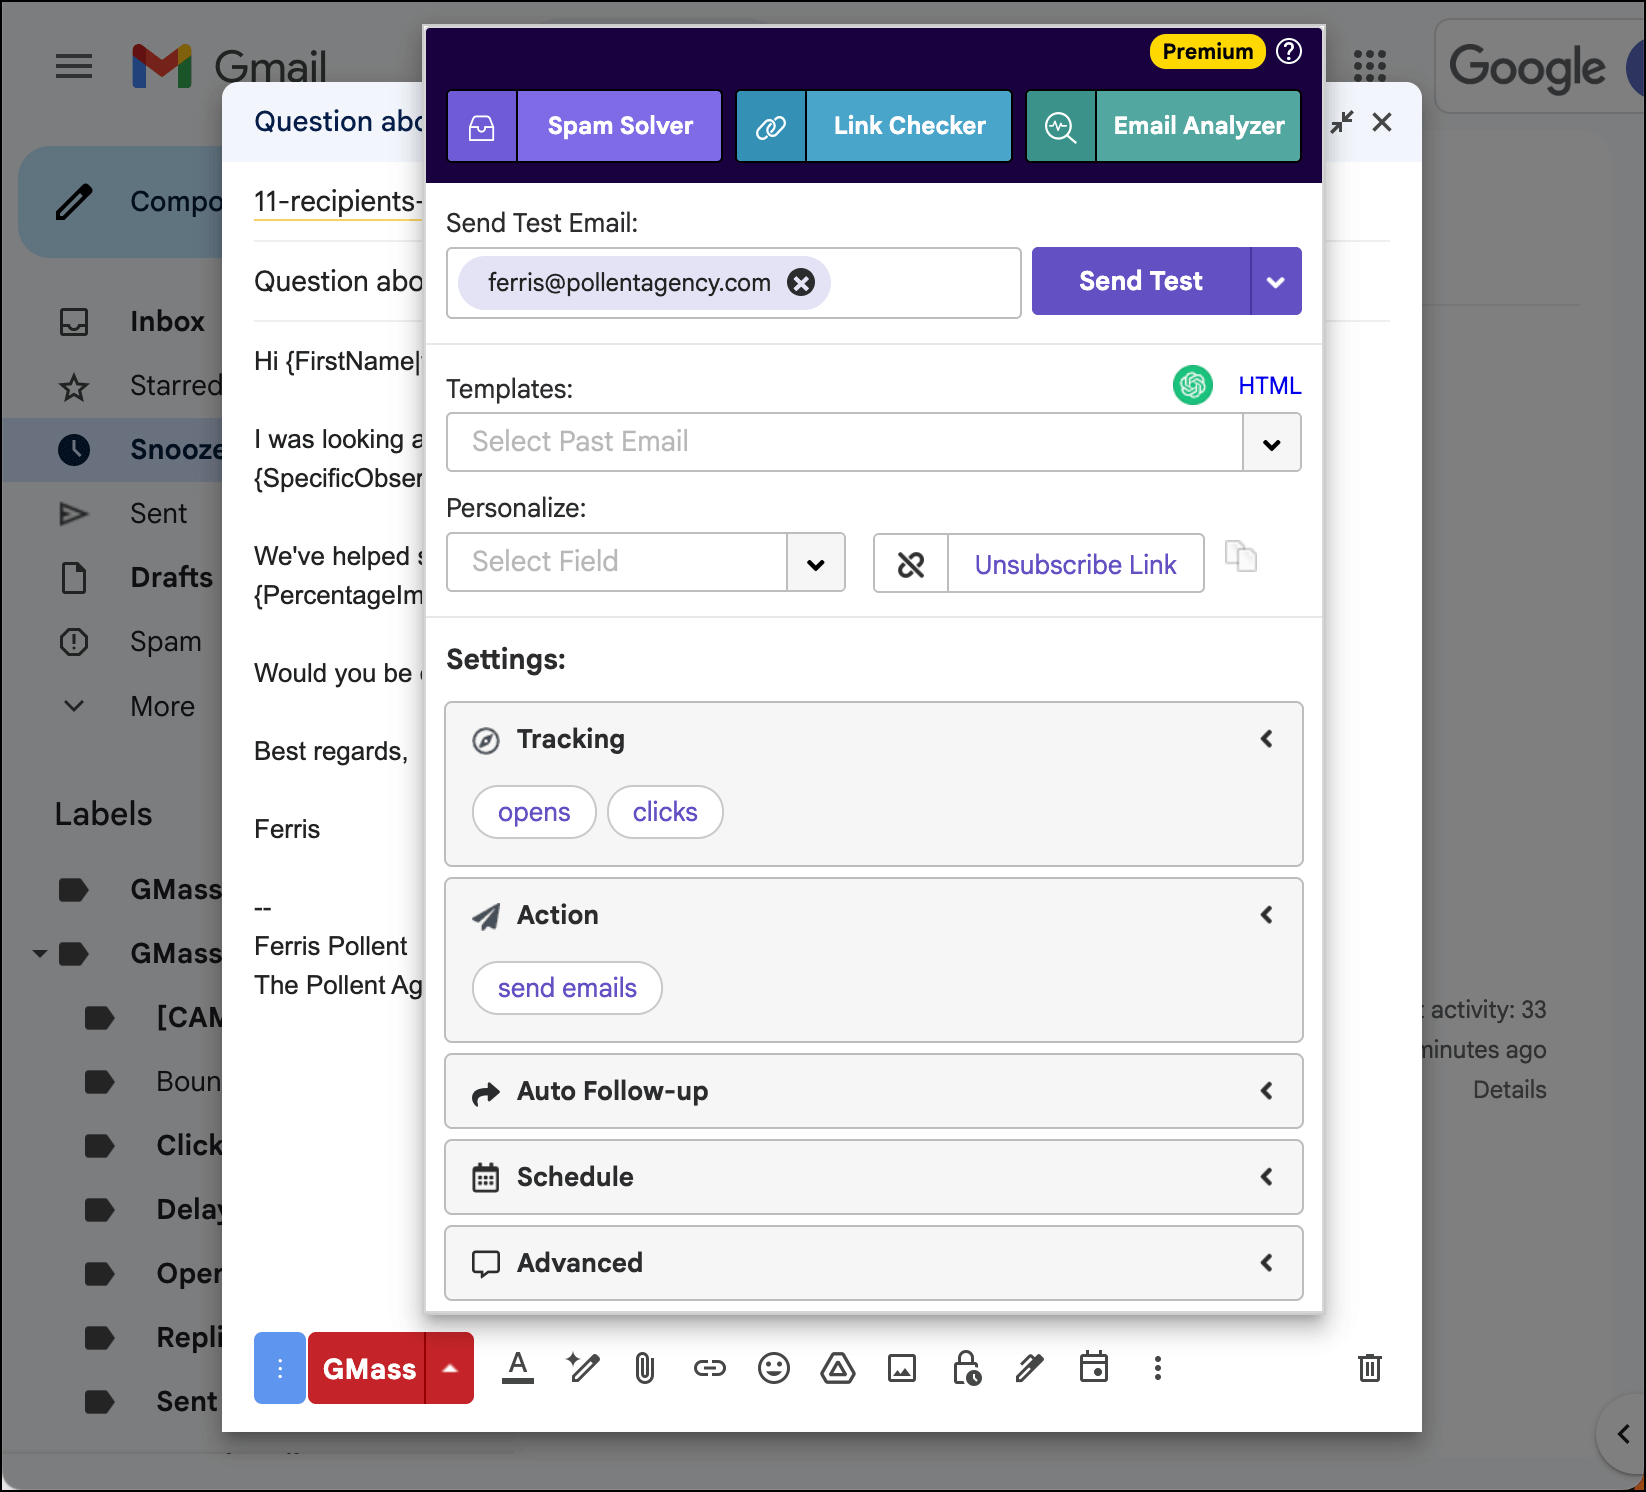Open the Starred folder

175,386
